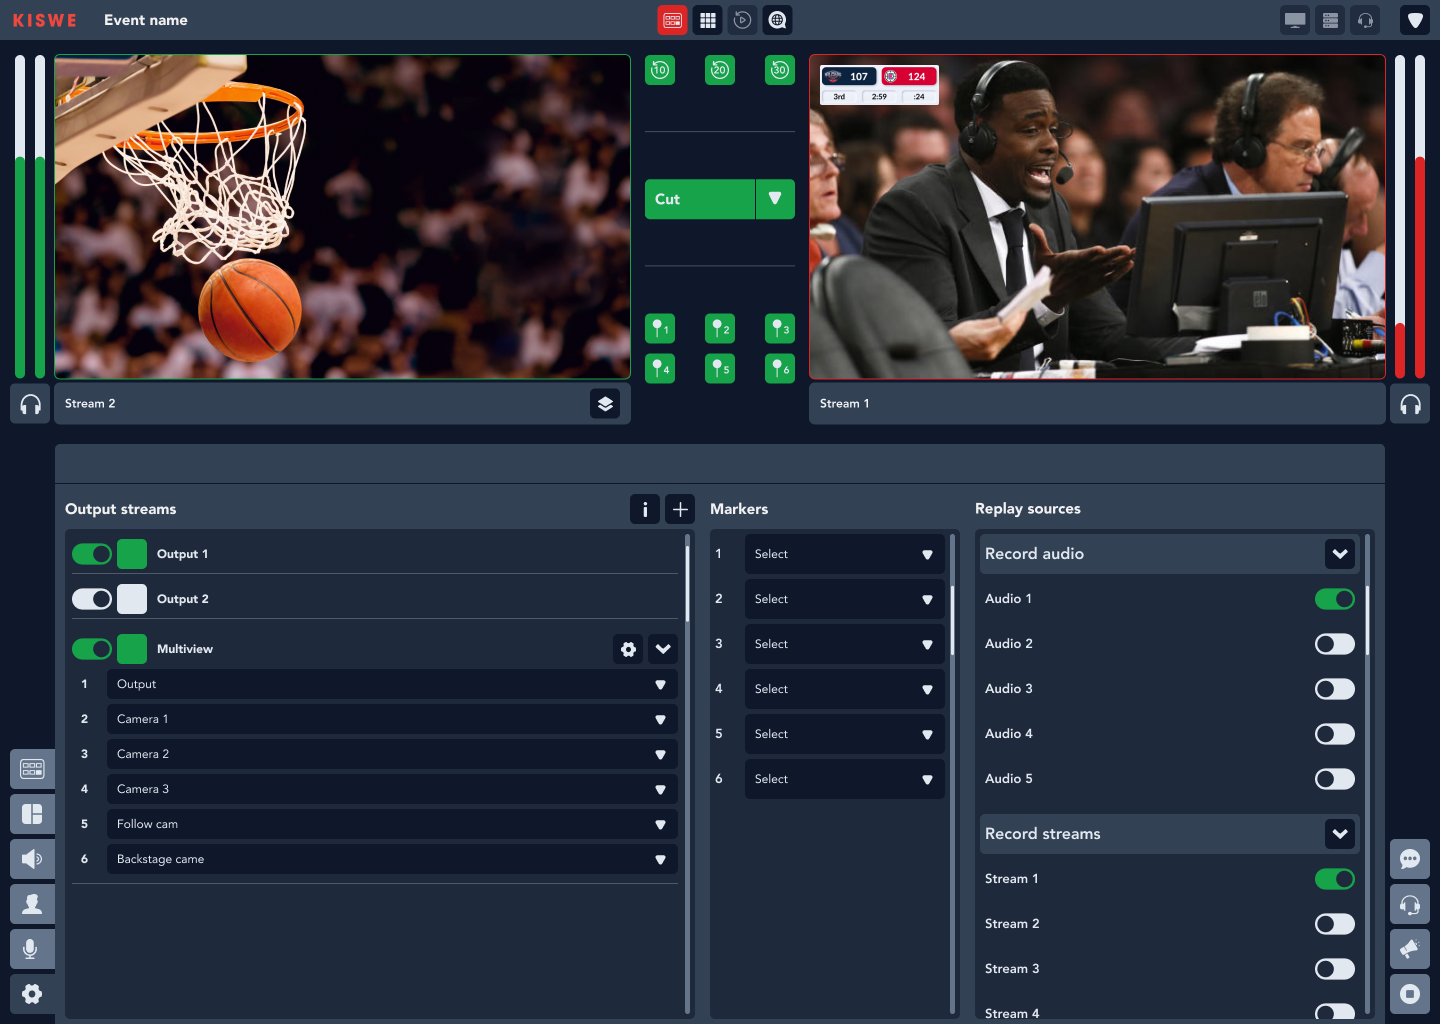1440x1024 pixels.
Task: Open the layout panel in left sidebar
Action: tap(32, 814)
